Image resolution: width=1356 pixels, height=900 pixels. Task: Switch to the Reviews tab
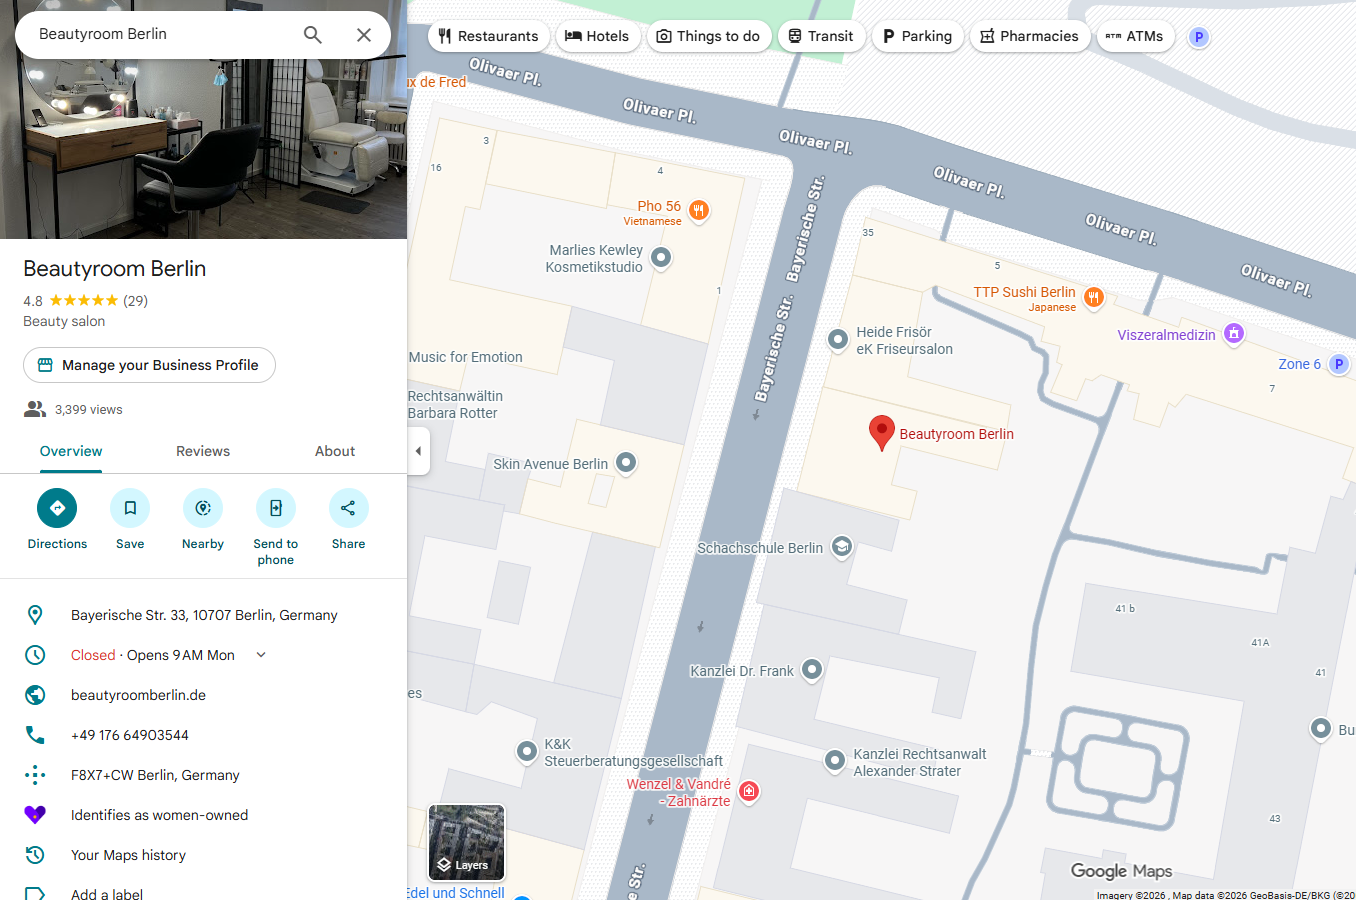203,451
